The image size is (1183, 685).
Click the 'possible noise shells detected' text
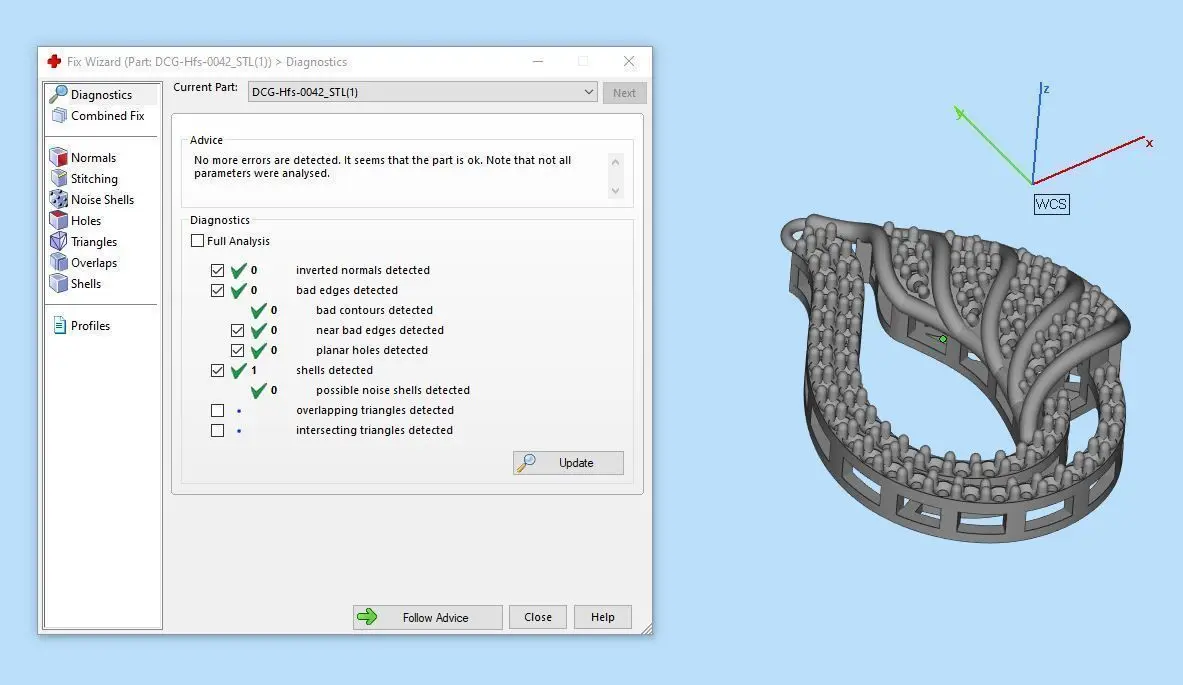(x=393, y=390)
